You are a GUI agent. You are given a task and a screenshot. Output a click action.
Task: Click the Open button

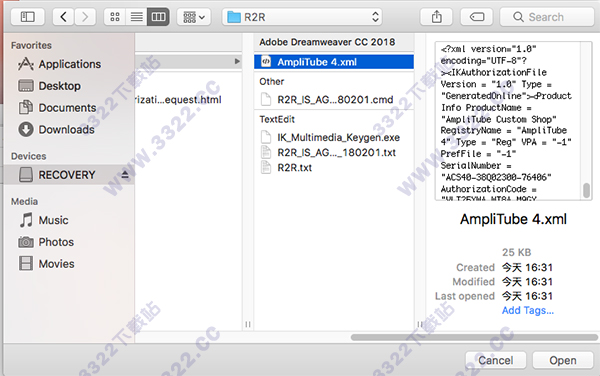click(562, 360)
